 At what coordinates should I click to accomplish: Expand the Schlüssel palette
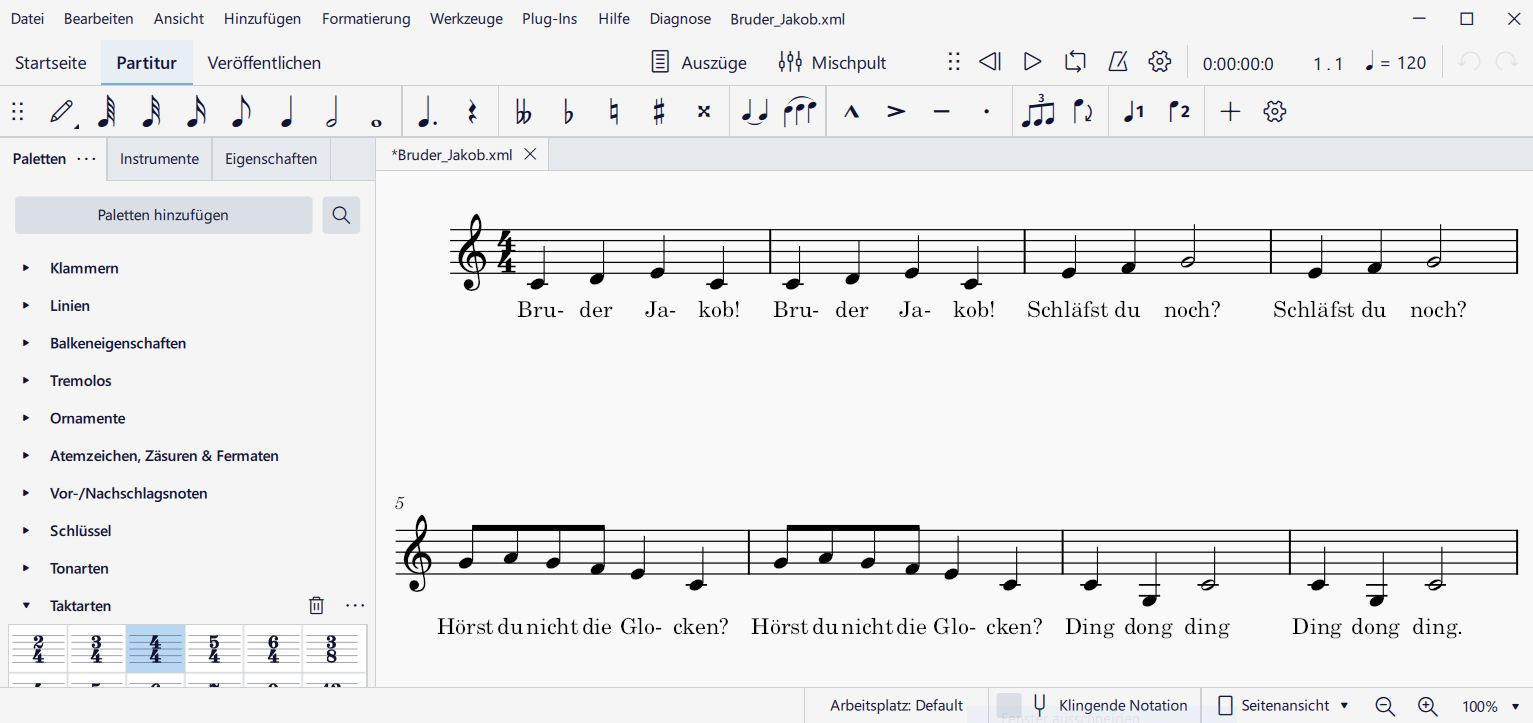(27, 531)
